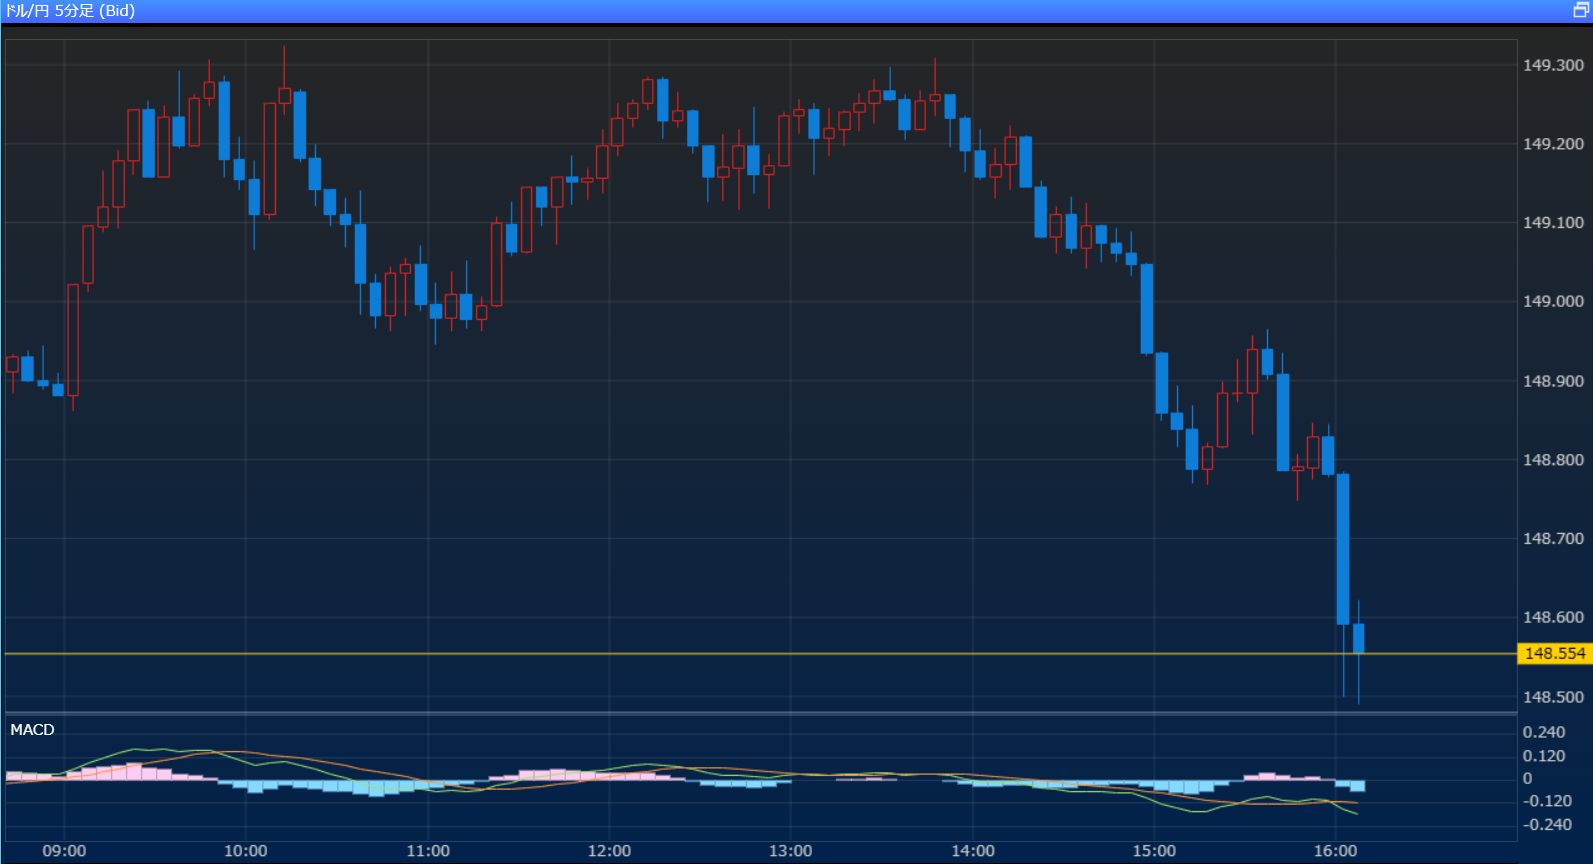Click the -0.120 MACD scale value
Screen dimensions: 1593x864
pos(1547,801)
